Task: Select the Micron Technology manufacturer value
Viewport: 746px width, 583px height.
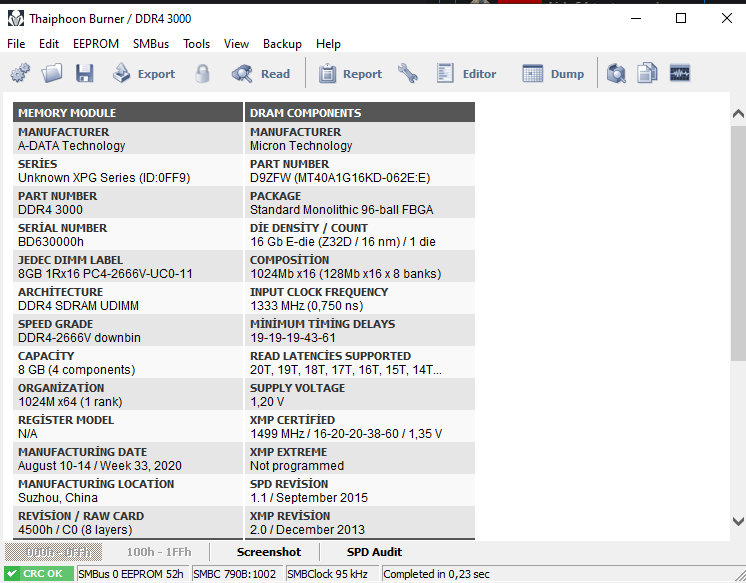Action: pos(301,146)
